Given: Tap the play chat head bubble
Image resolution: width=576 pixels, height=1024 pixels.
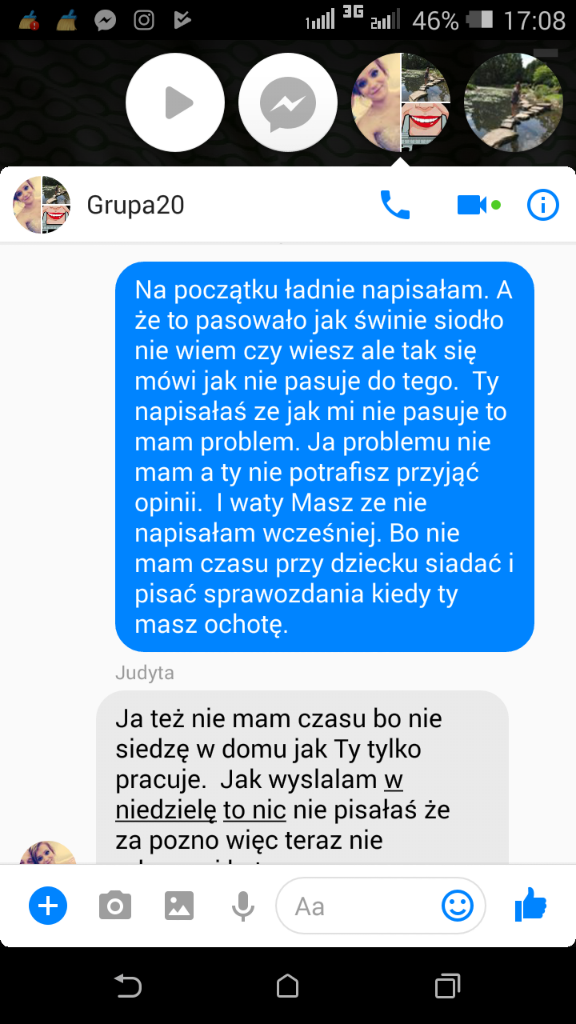Looking at the screenshot, I should (x=175, y=103).
